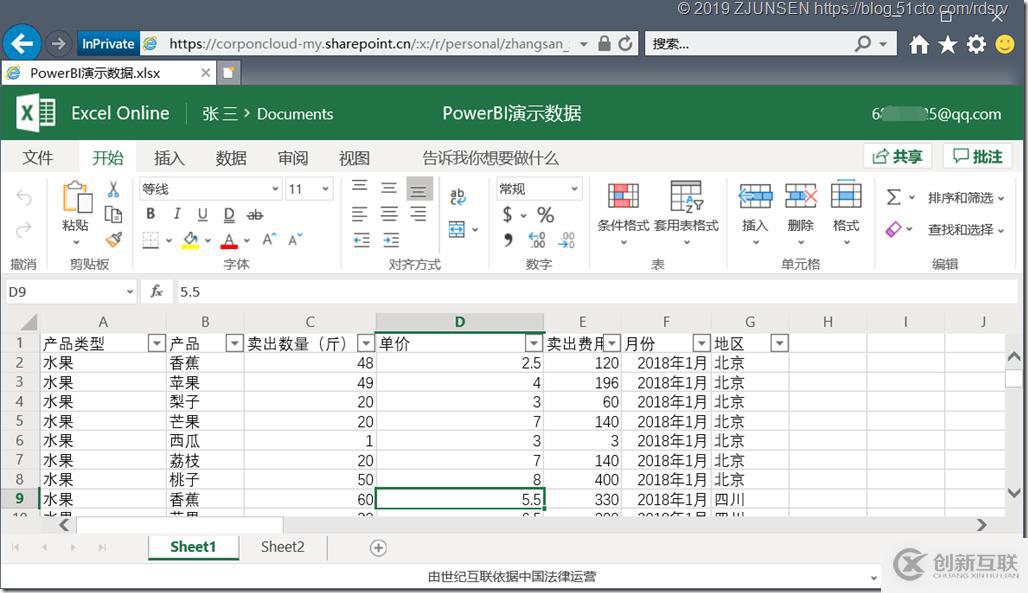Image resolution: width=1028 pixels, height=593 pixels.
Task: Open Format as Table menu
Action: (x=686, y=212)
